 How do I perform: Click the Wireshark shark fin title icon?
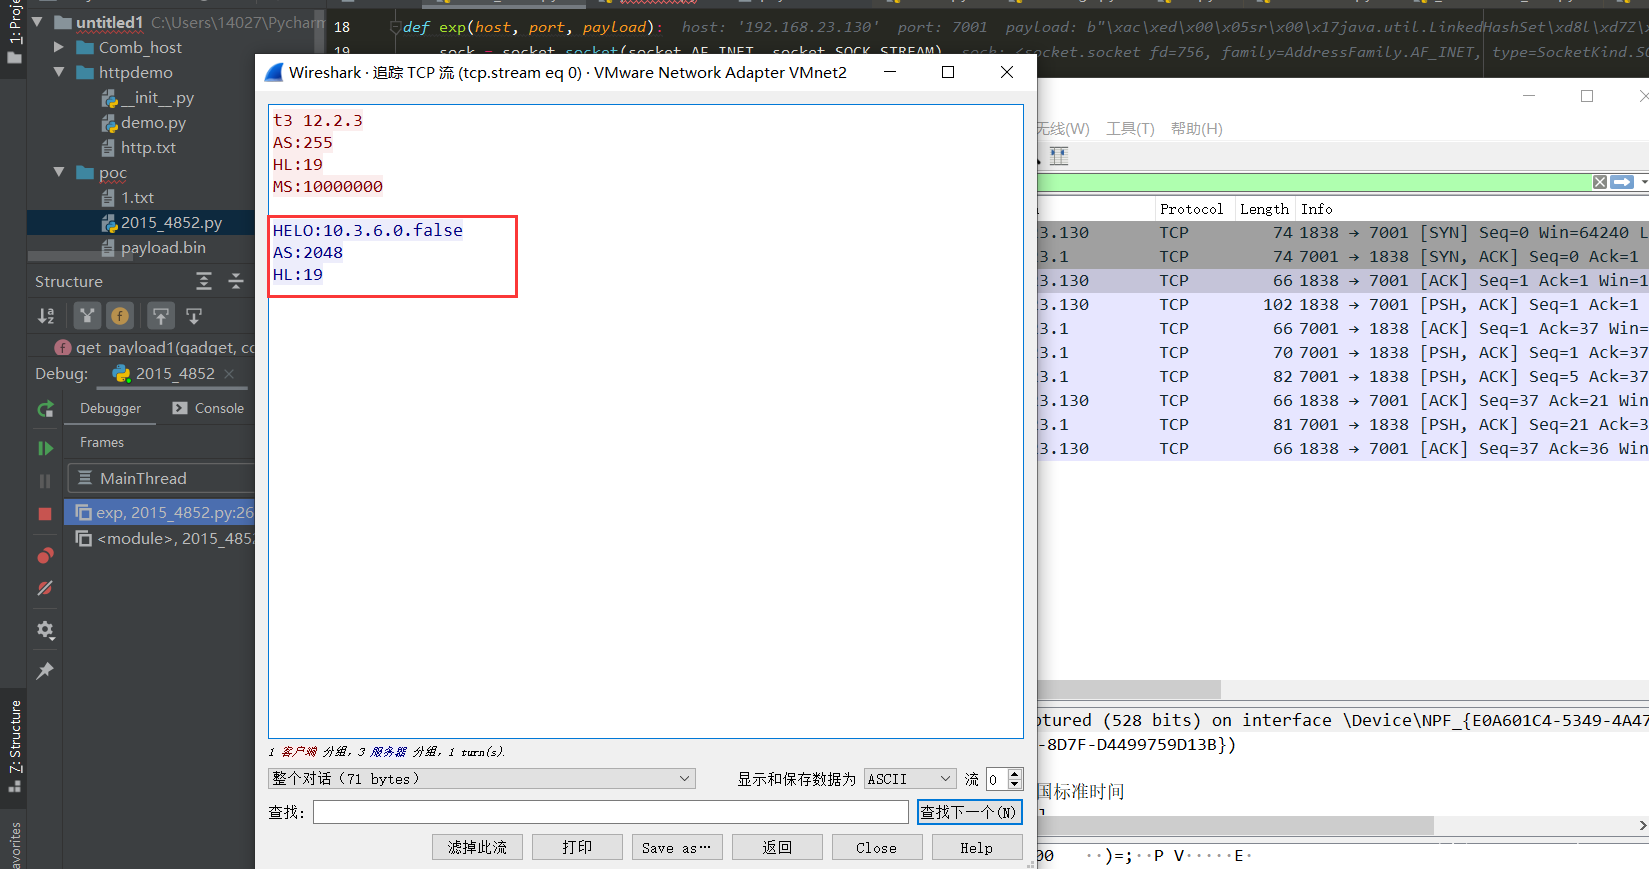[x=273, y=72]
